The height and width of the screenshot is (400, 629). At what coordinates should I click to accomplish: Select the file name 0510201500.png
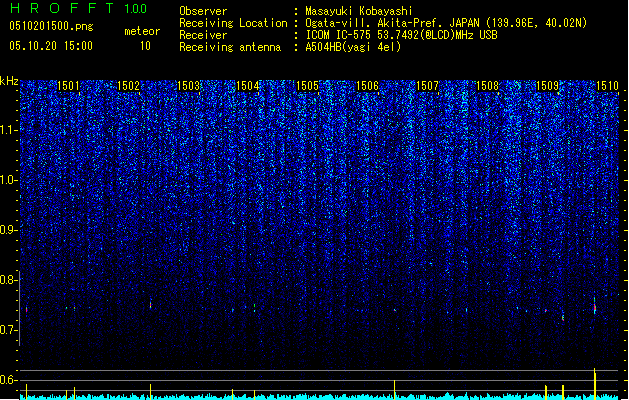(51, 27)
